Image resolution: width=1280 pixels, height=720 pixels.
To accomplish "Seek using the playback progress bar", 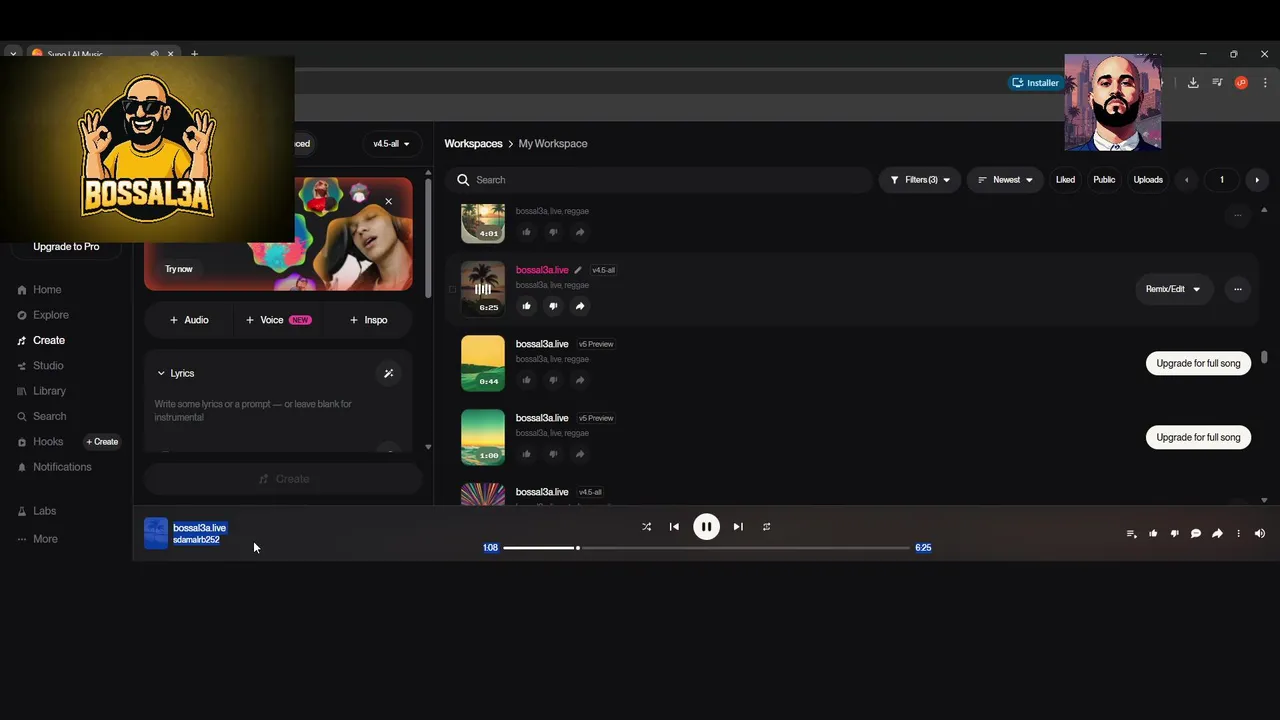I will pyautogui.click(x=706, y=548).
